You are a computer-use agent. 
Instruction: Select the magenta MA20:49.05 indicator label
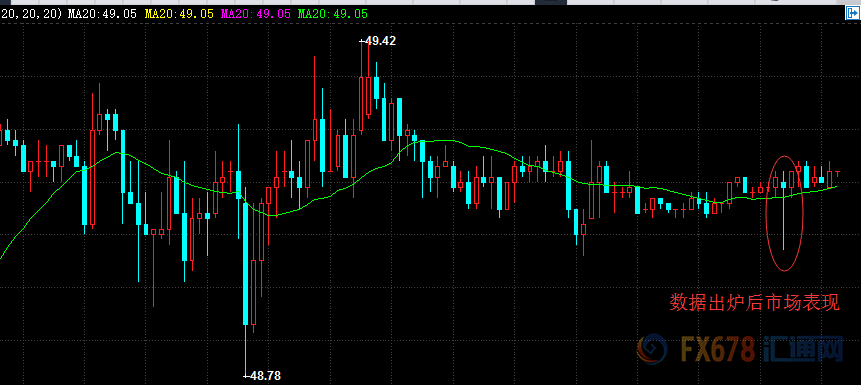point(256,14)
